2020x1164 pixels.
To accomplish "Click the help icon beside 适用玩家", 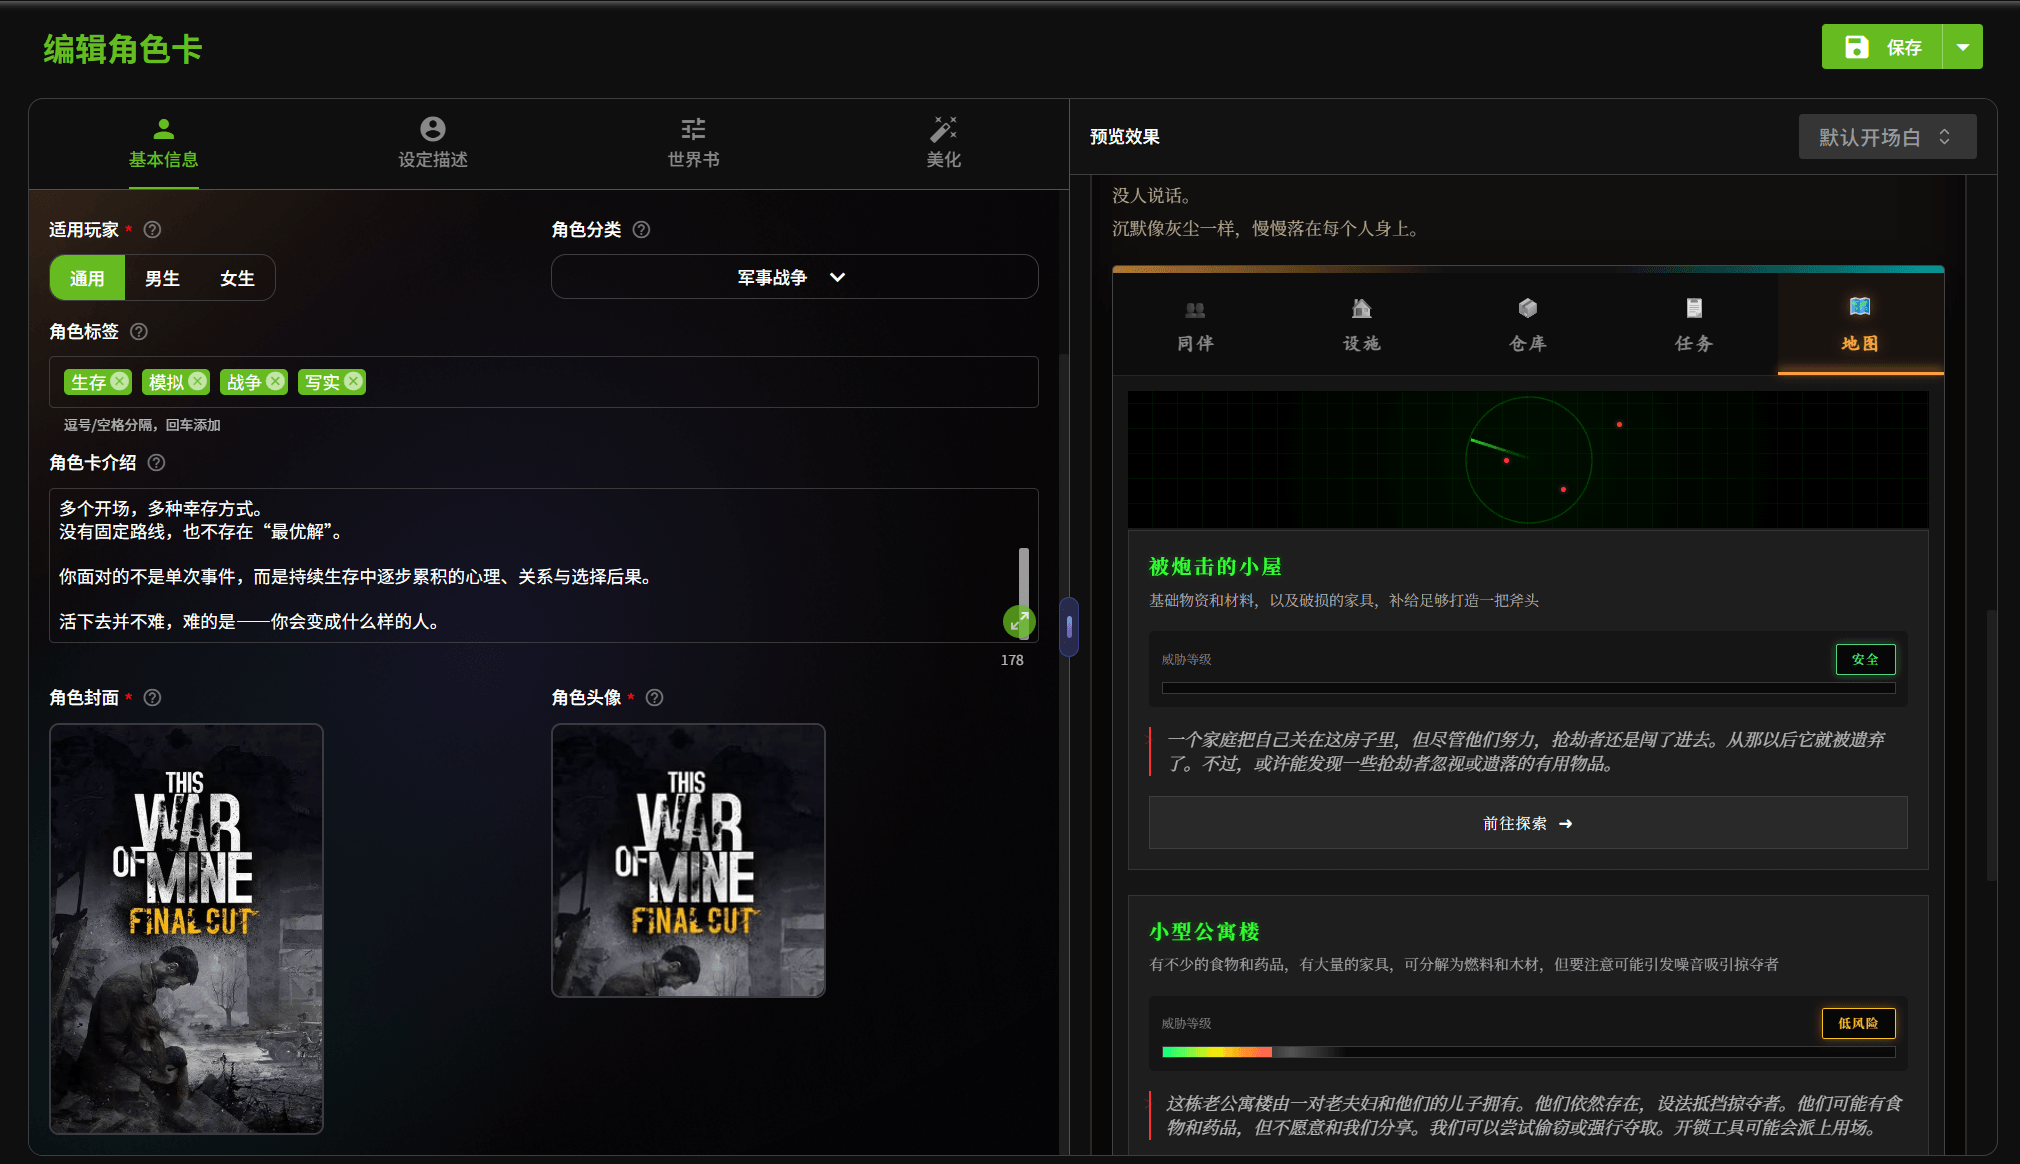I will click(151, 229).
